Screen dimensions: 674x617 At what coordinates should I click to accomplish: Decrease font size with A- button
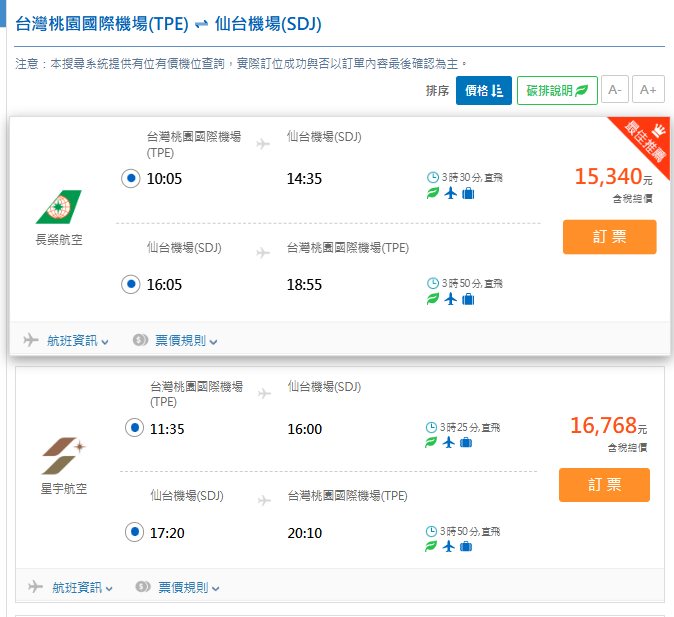pyautogui.click(x=614, y=90)
